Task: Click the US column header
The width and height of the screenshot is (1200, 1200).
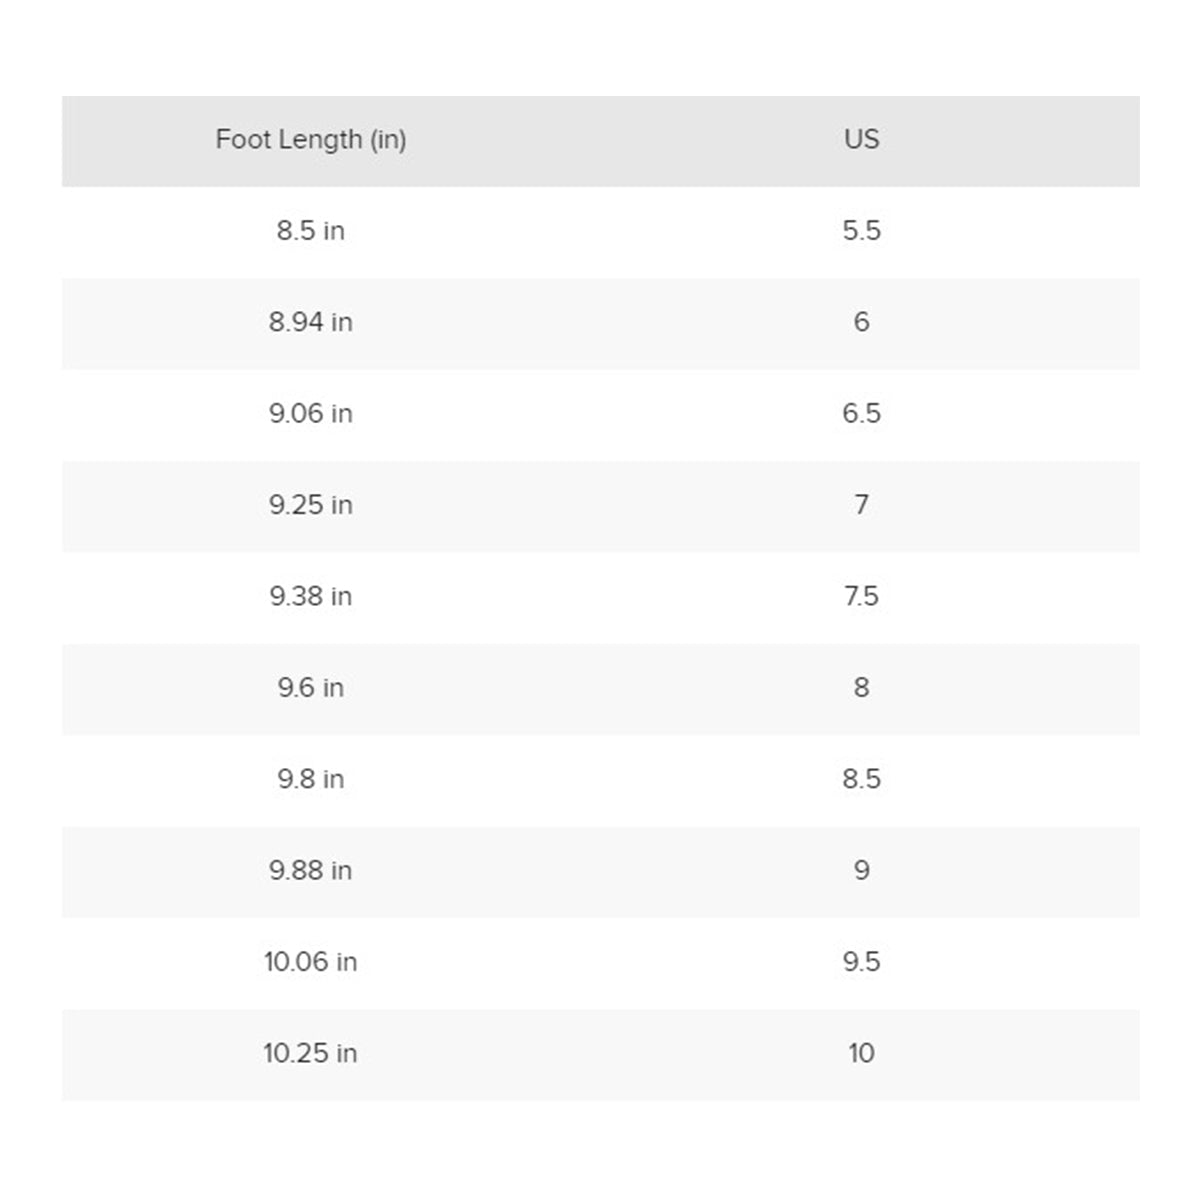Action: 861,139
